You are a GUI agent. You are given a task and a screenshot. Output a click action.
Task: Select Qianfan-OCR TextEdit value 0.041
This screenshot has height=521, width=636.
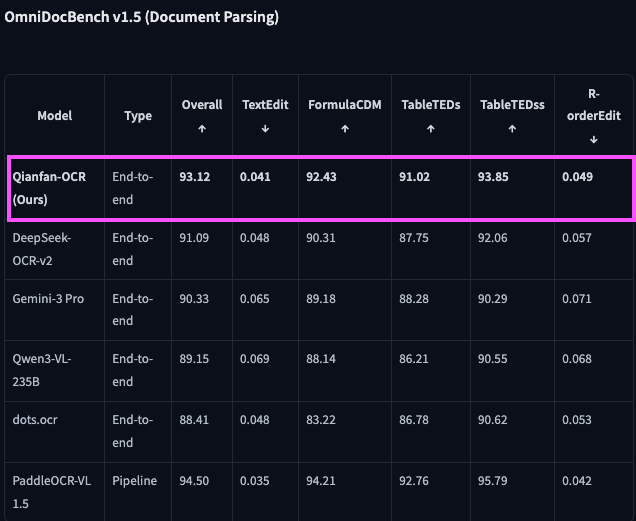(x=255, y=177)
